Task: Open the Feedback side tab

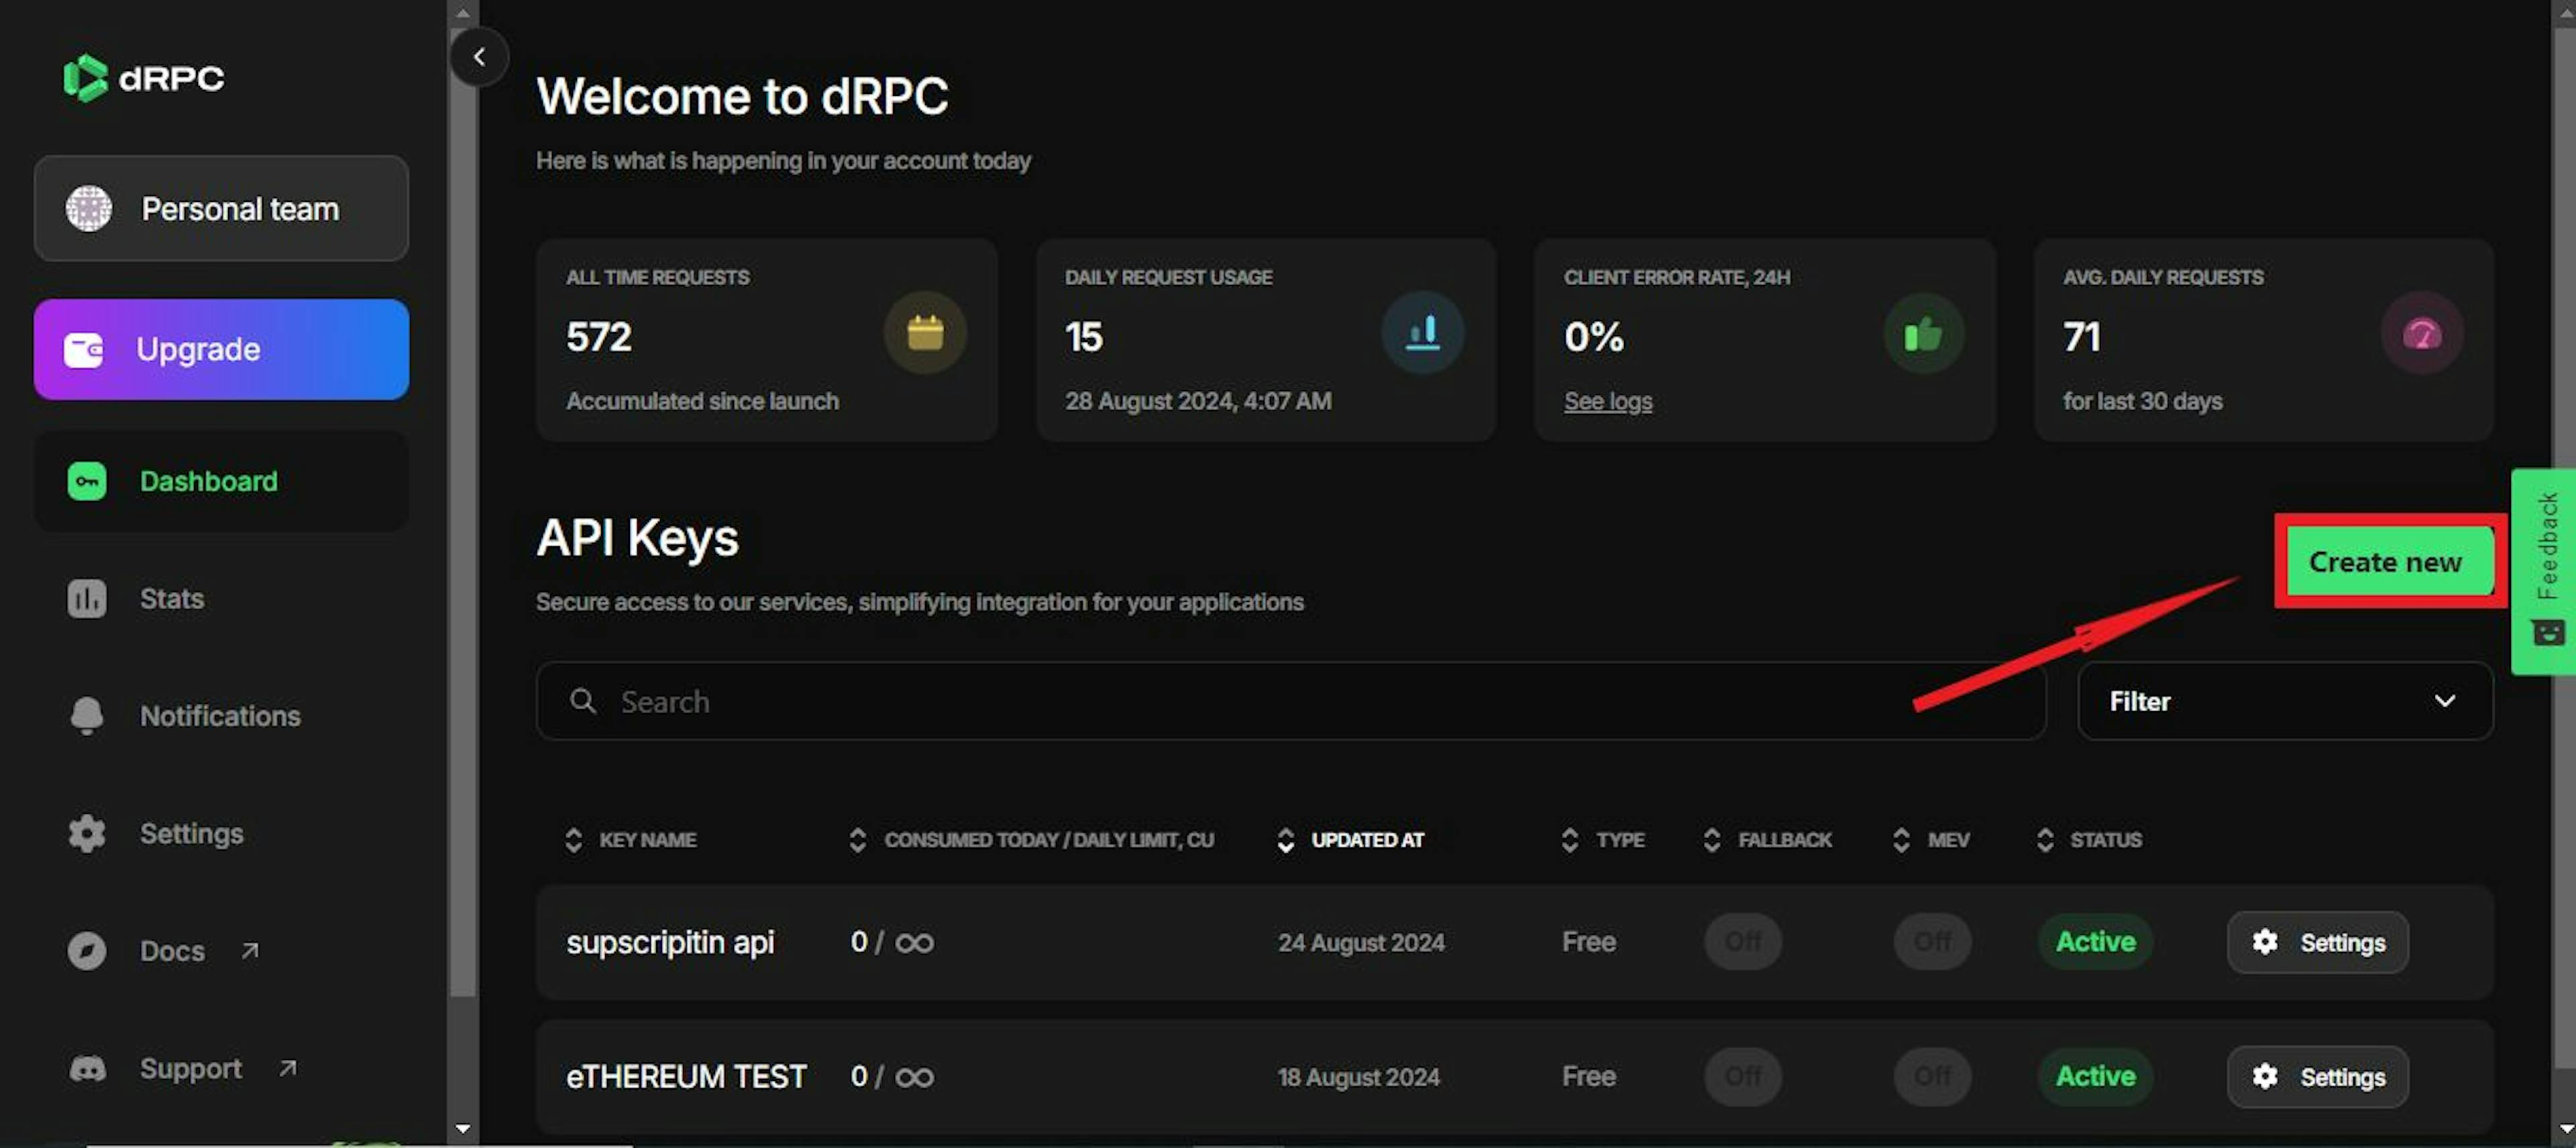Action: coord(2543,572)
